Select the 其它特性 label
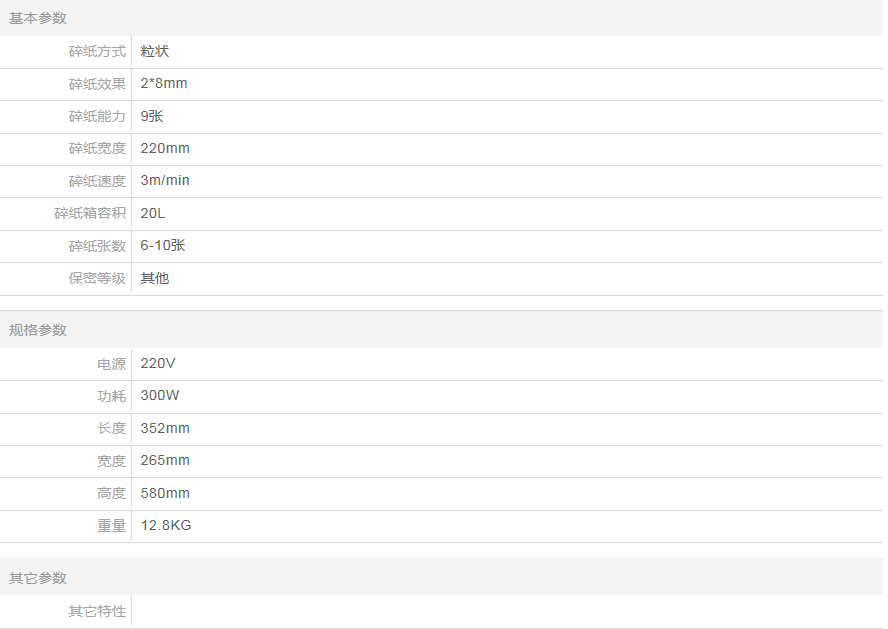Viewport: 888px width, 629px height. tap(97, 611)
